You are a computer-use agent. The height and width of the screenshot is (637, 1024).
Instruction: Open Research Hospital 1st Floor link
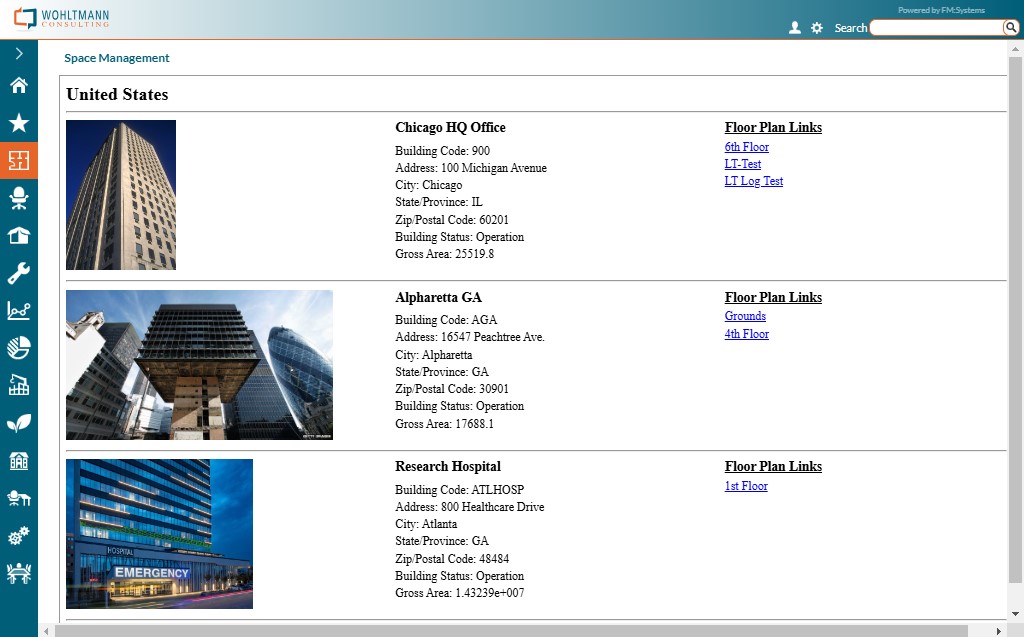tap(746, 486)
